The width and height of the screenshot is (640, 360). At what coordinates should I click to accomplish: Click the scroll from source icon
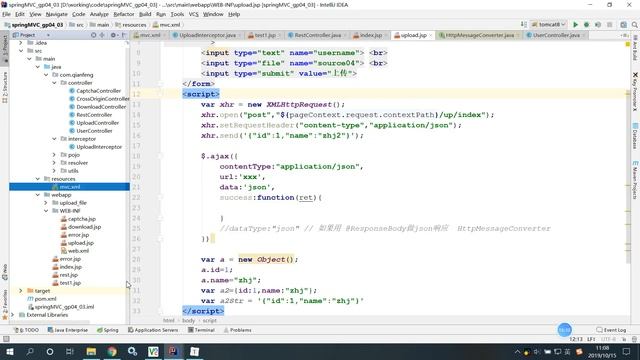pyautogui.click(x=93, y=35)
